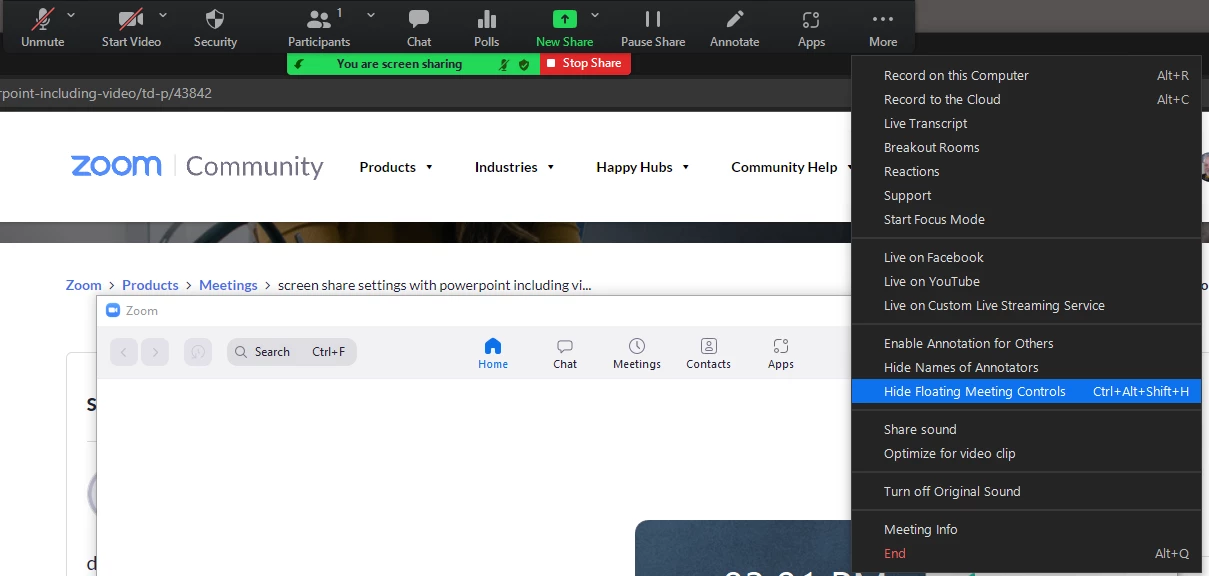Click the Meetings breadcrumb link

(x=228, y=285)
